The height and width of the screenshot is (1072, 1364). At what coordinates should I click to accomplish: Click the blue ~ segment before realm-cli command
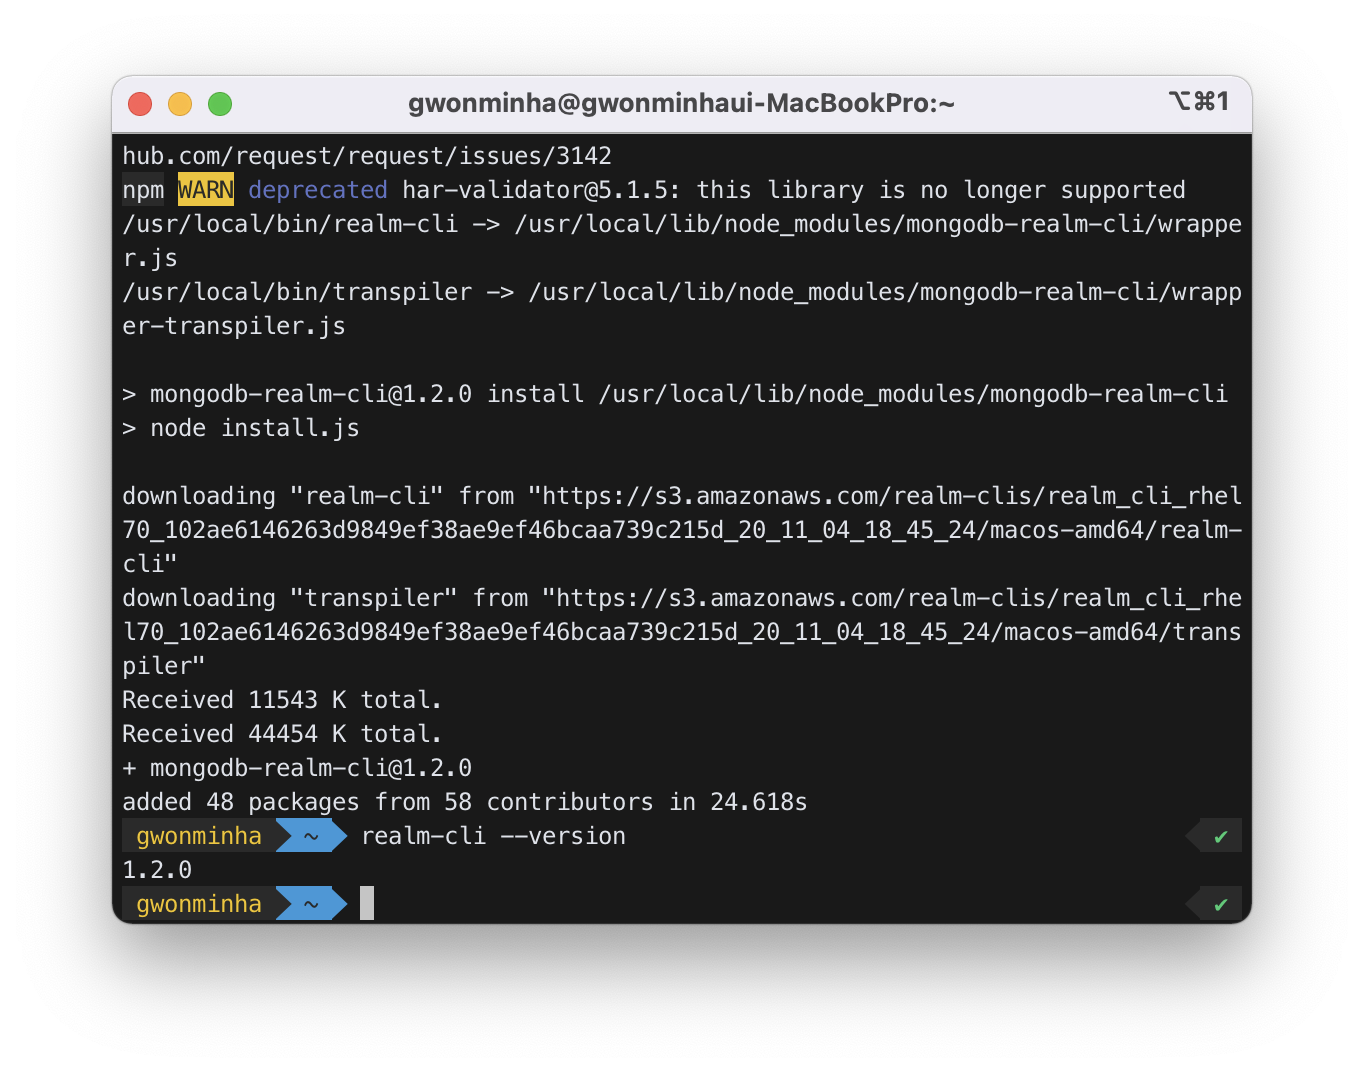click(x=311, y=836)
